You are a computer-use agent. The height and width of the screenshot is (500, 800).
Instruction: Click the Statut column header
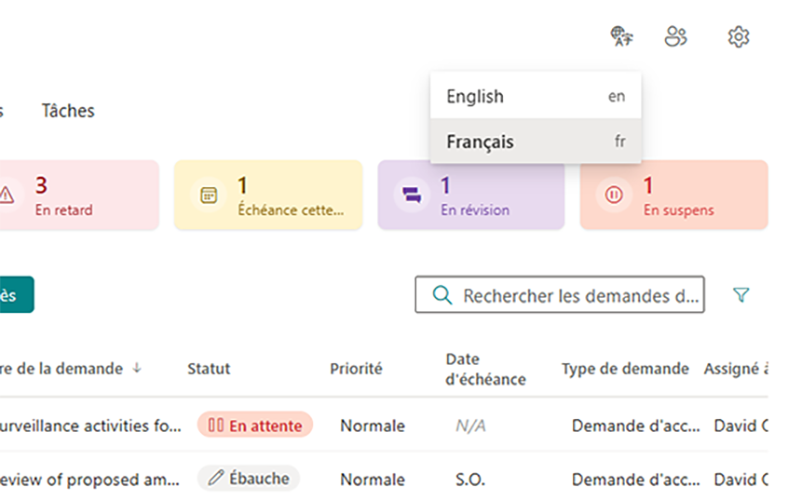pyautogui.click(x=209, y=368)
